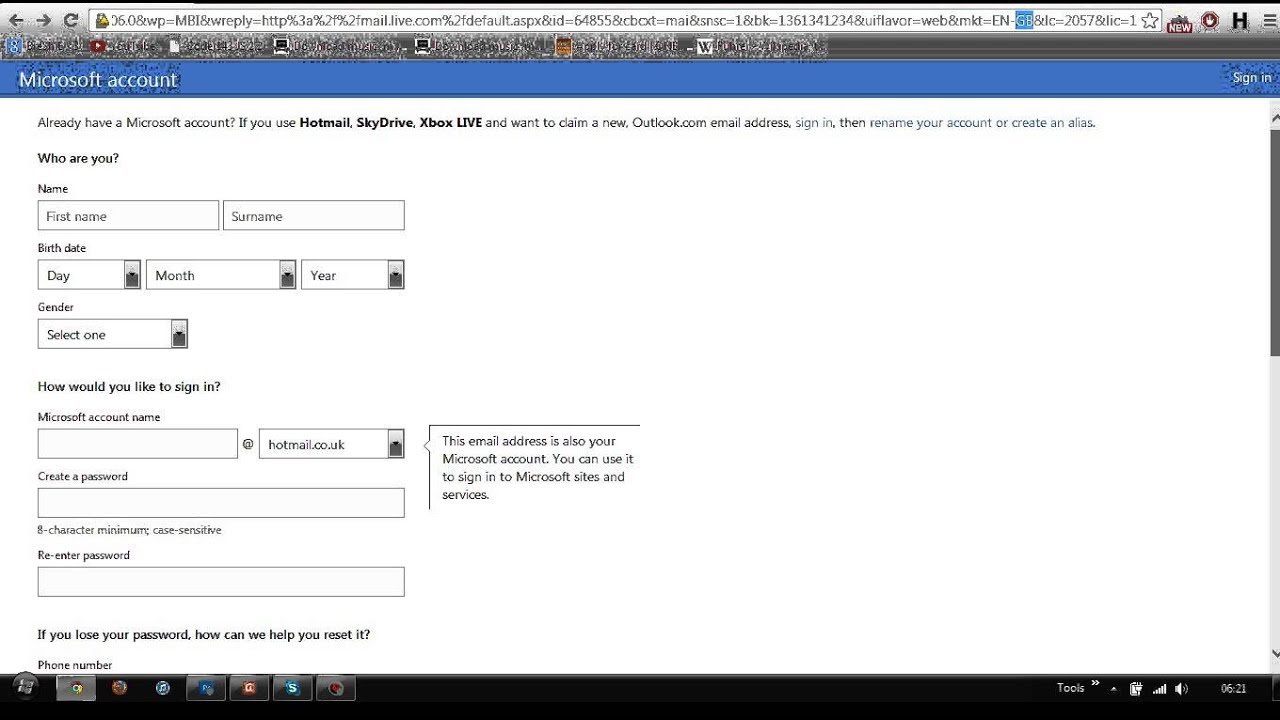Open the hotmail.co.uk domain dropdown

point(332,444)
